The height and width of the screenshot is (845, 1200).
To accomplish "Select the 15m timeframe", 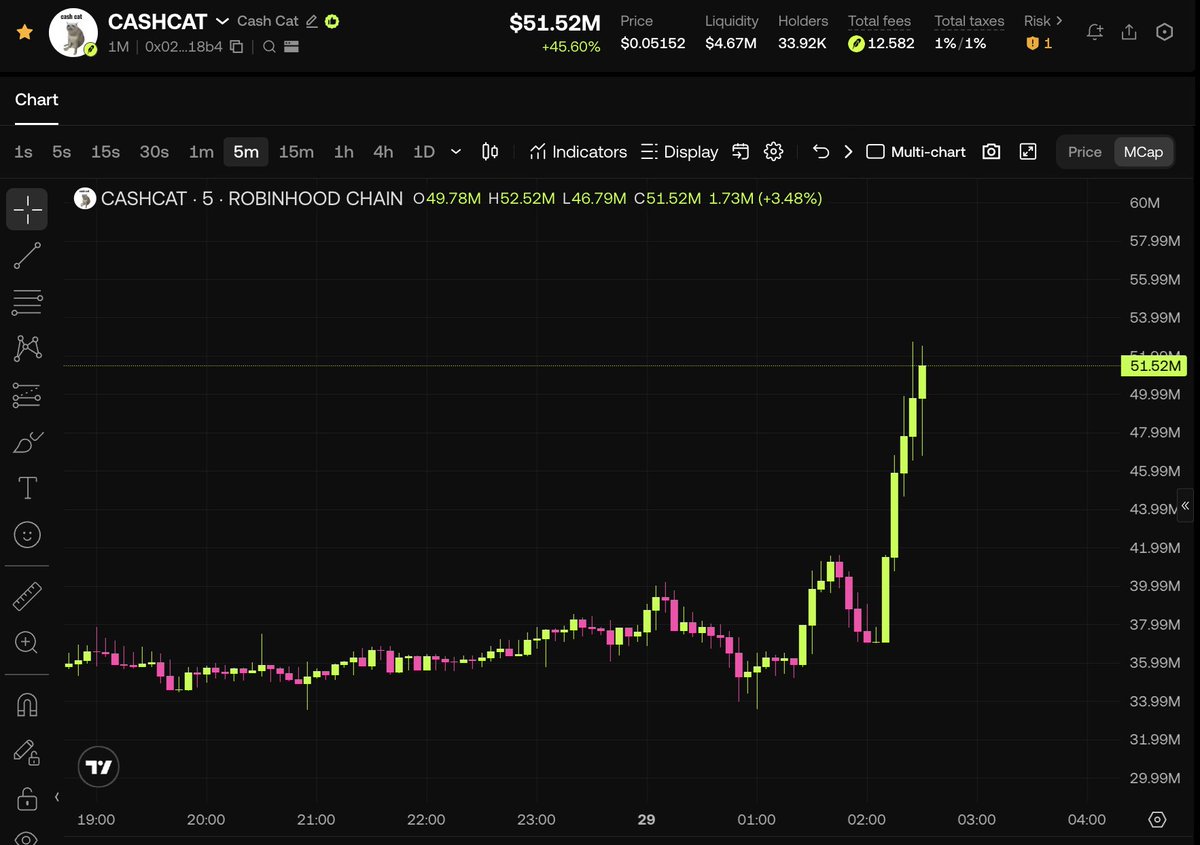I will click(x=296, y=152).
